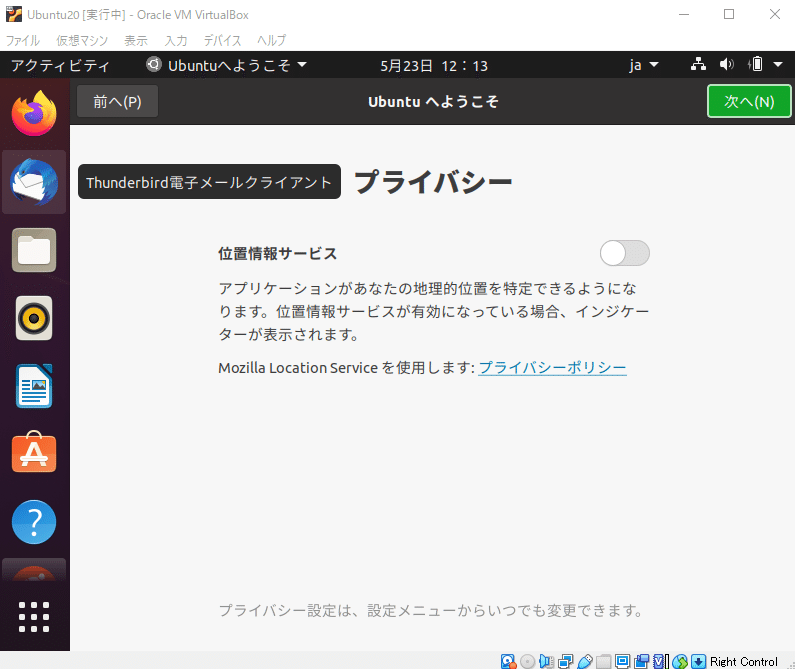Open the 入力 menu
The image size is (795, 669).
tap(176, 40)
